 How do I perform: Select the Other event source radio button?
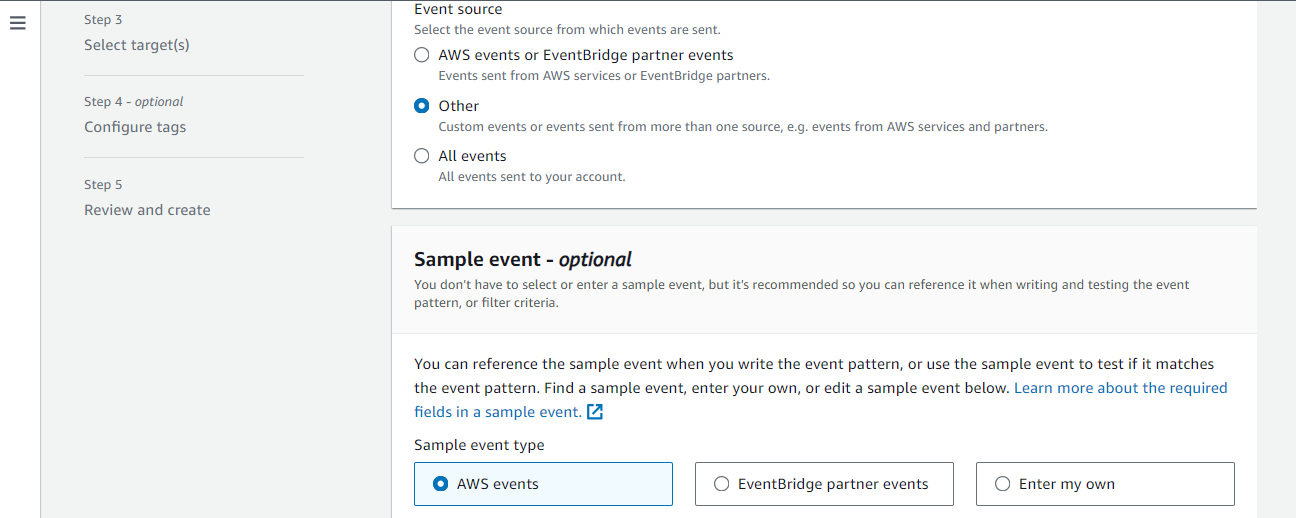tap(422, 106)
